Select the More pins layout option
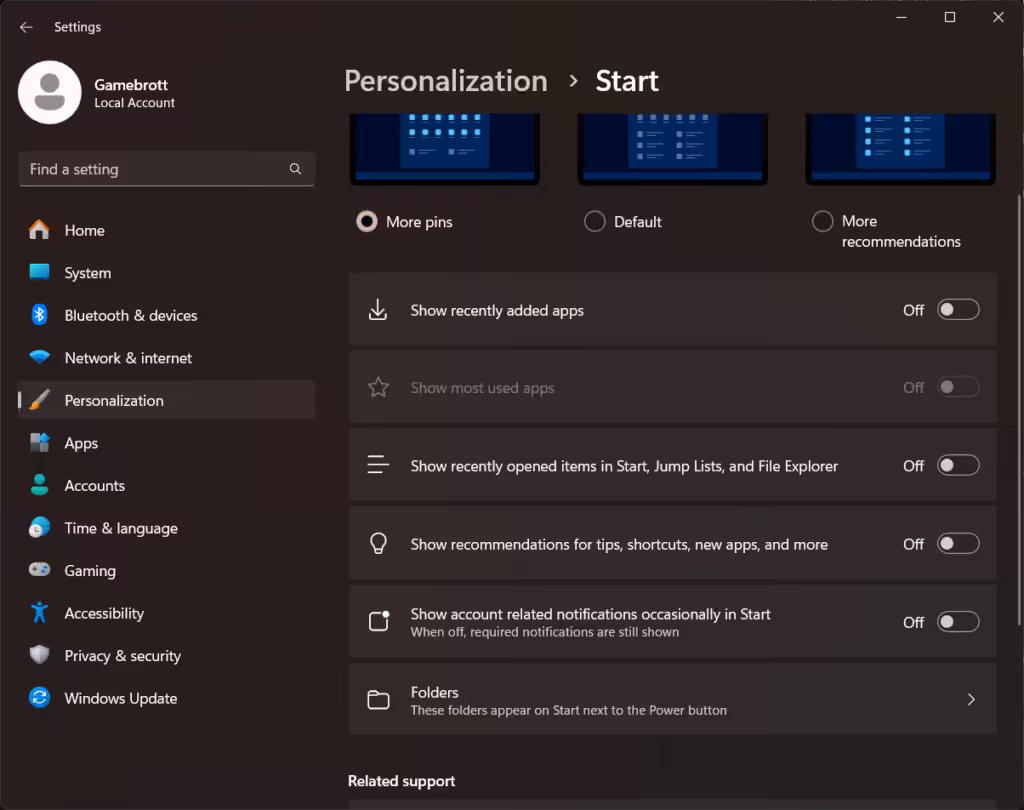Viewport: 1024px width, 810px height. [x=366, y=221]
